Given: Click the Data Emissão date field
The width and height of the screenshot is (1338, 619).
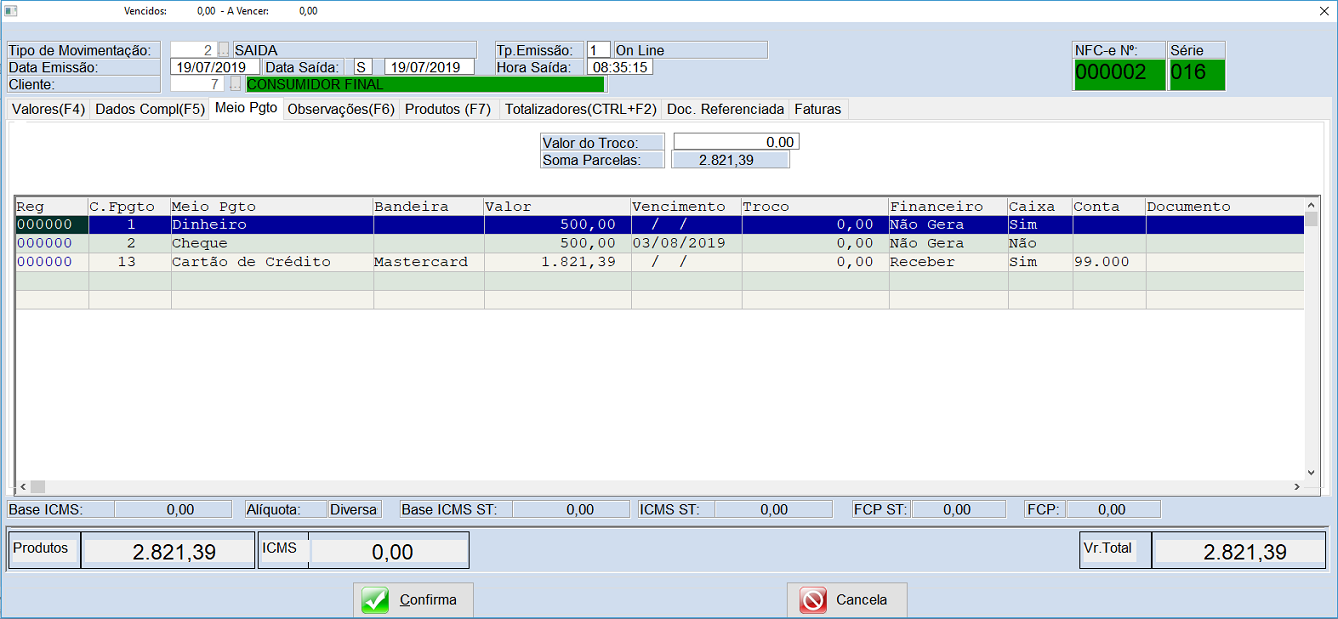Looking at the screenshot, I should click(x=214, y=67).
